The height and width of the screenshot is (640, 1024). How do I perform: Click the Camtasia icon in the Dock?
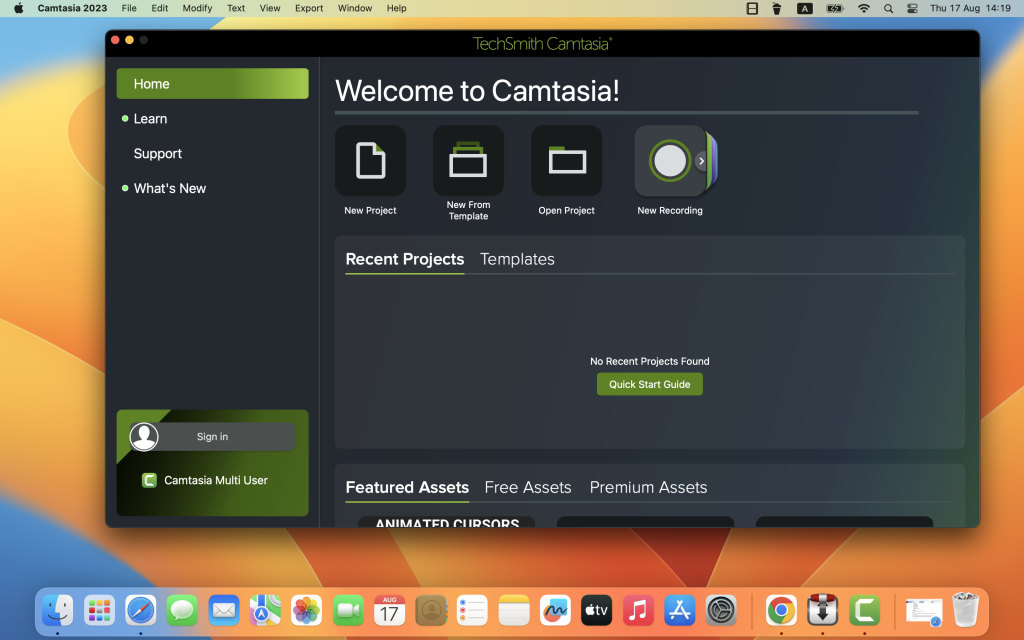pyautogui.click(x=865, y=611)
